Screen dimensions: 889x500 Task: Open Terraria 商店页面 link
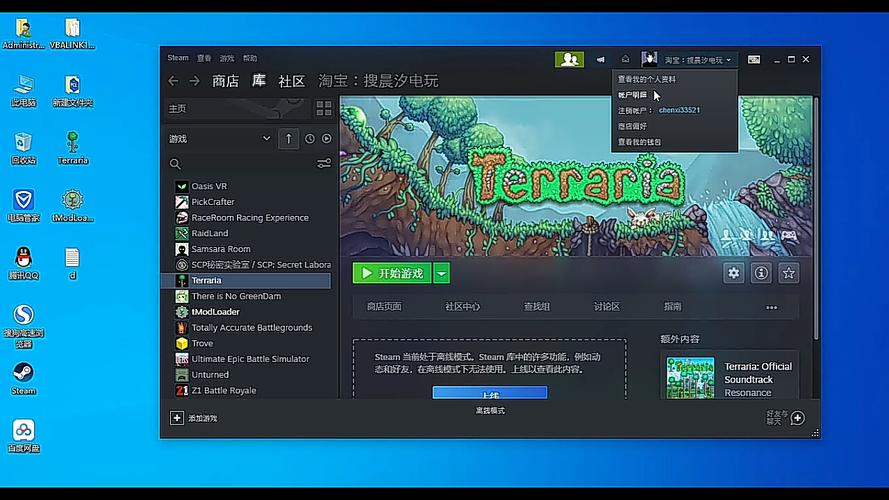coord(384,307)
